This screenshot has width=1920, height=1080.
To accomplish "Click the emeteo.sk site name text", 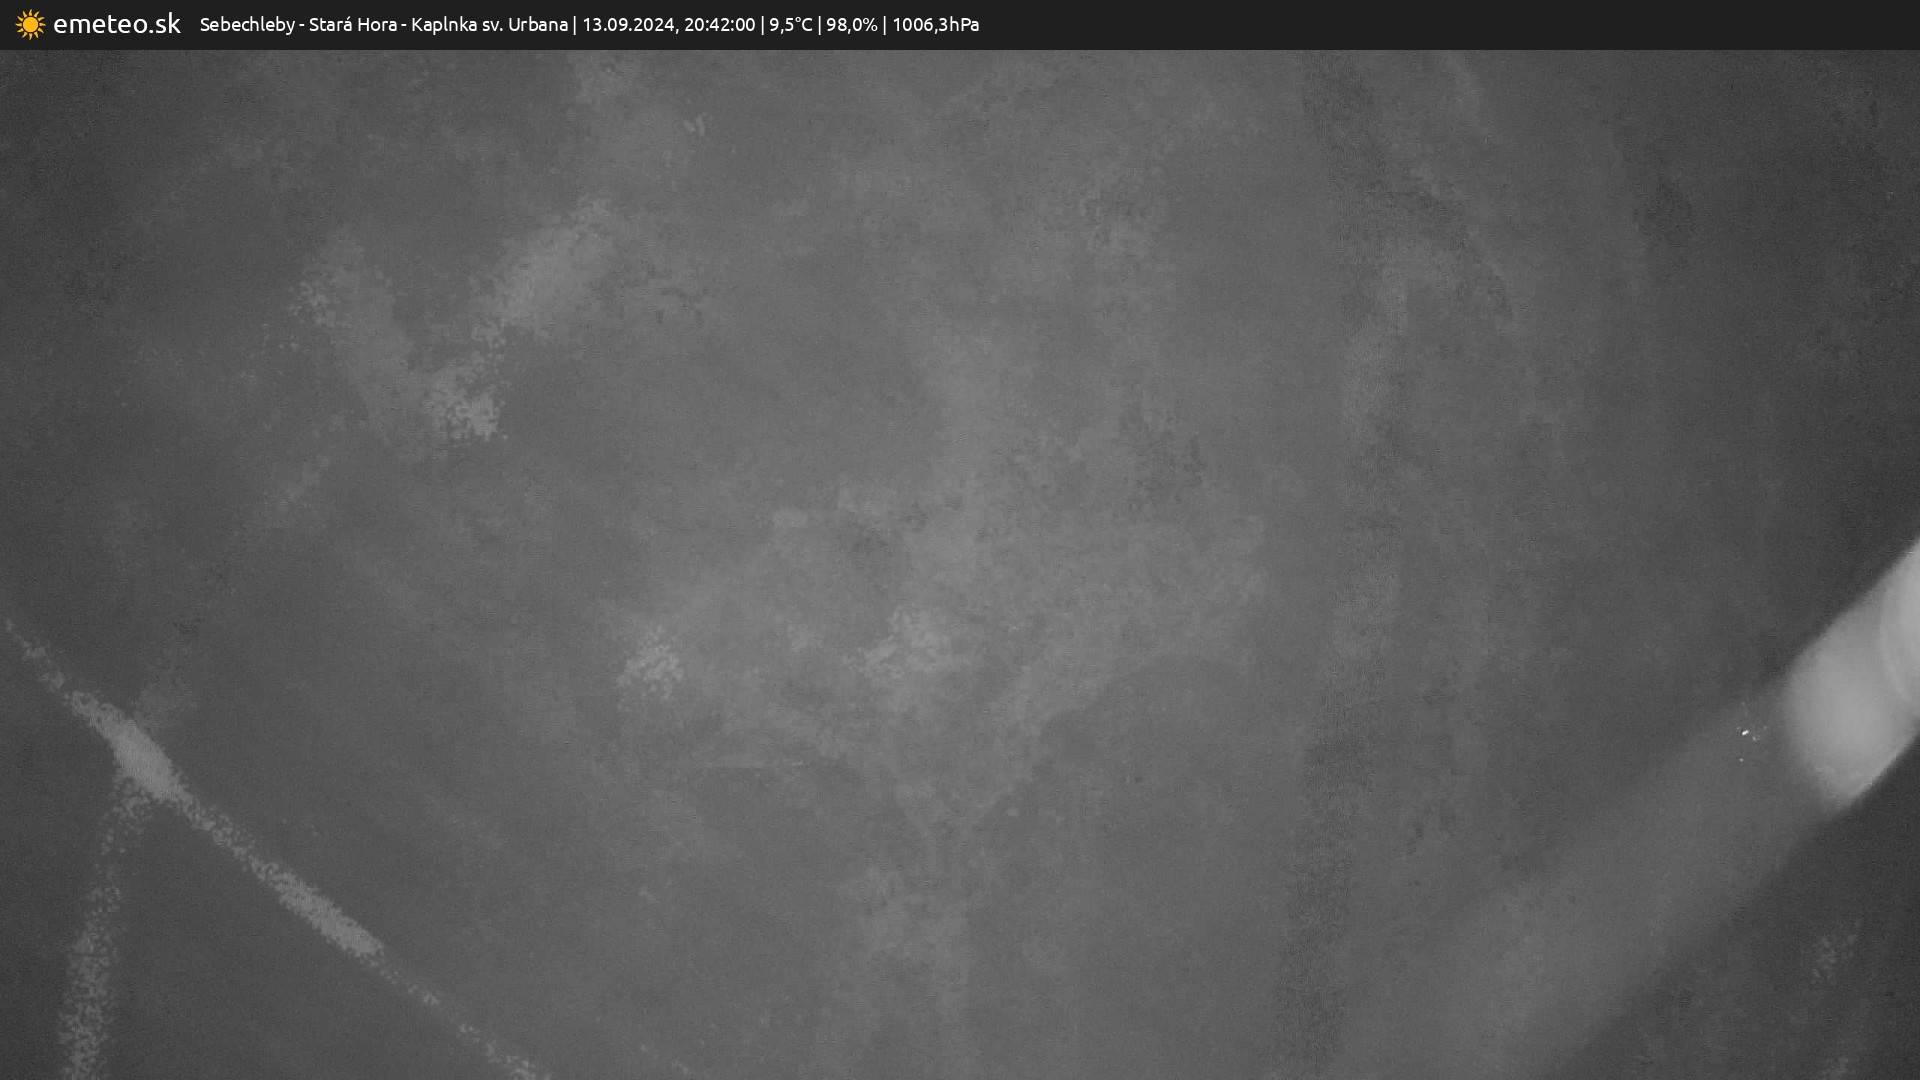I will [x=117, y=24].
